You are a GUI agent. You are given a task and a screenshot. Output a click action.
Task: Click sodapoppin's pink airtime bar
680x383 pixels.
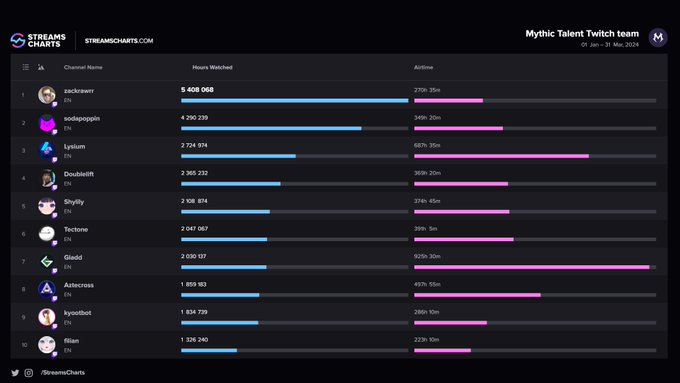tap(458, 128)
